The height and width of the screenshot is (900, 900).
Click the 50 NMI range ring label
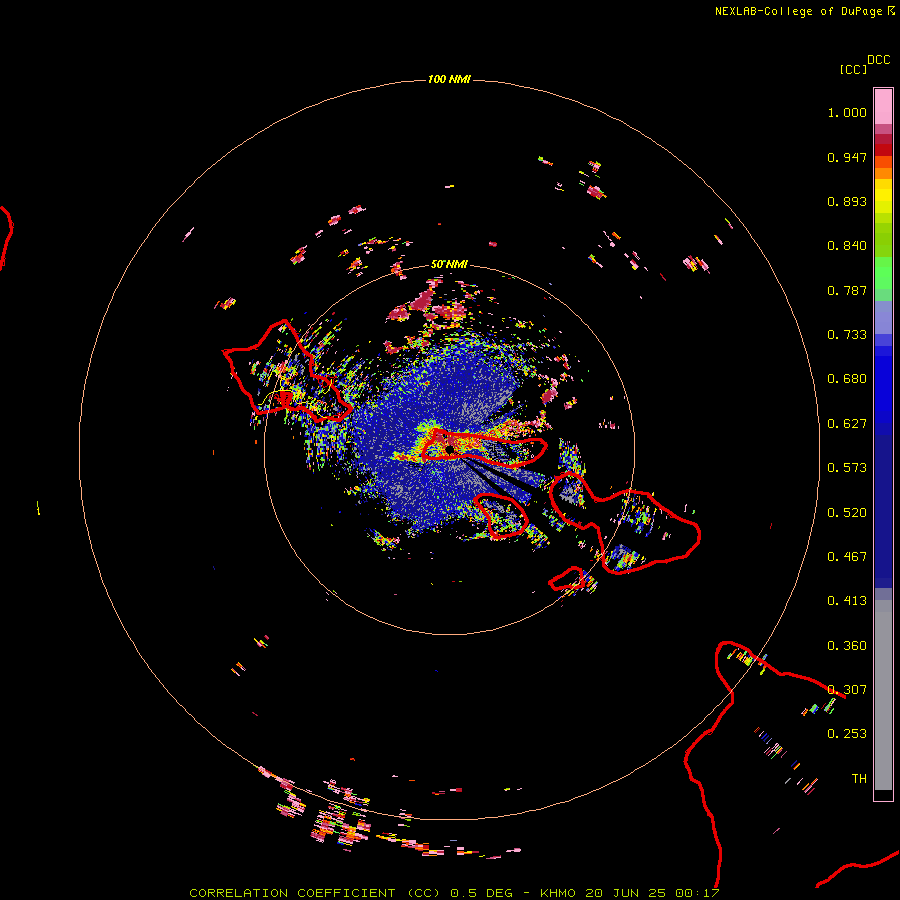pyautogui.click(x=449, y=264)
